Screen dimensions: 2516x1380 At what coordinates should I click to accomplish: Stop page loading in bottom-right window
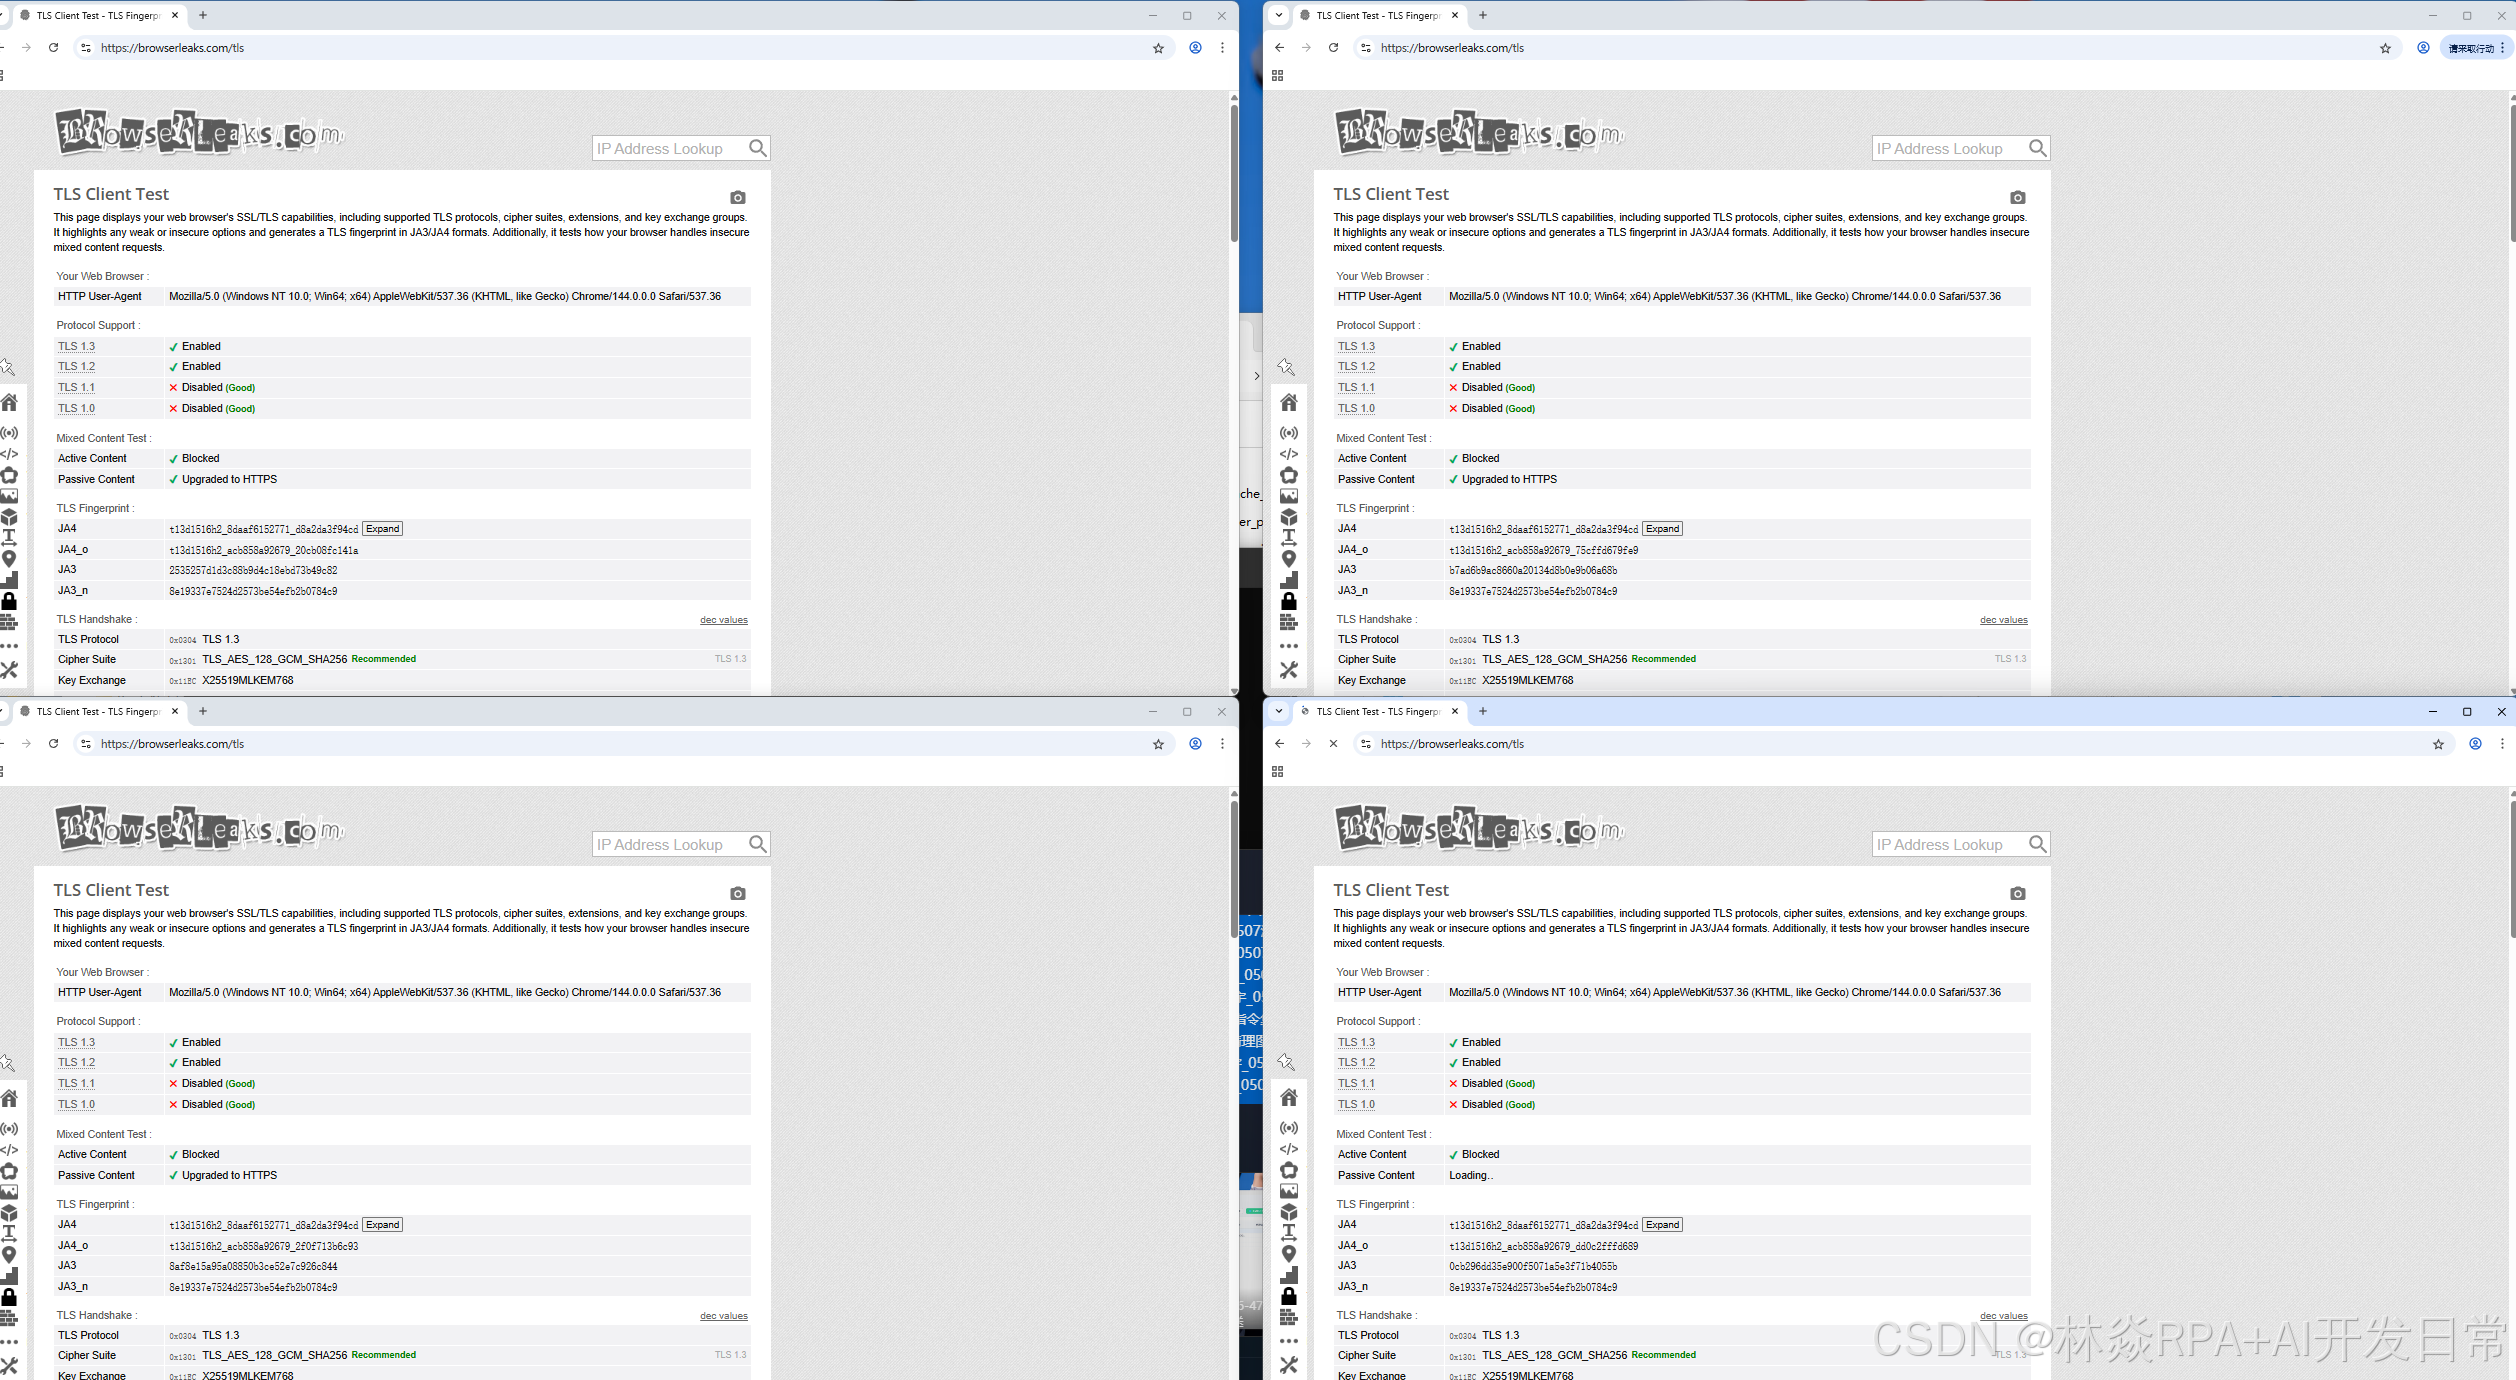1333,744
